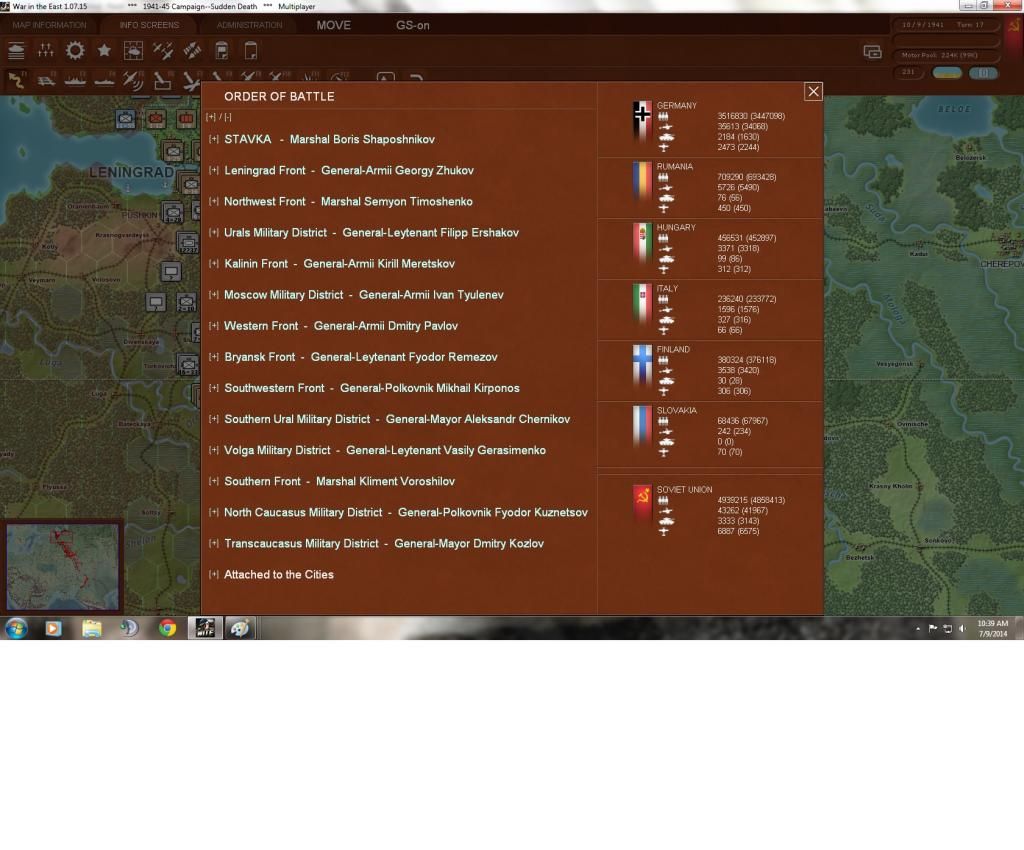Expand the Northwest Front entry
1024x850 pixels.
click(x=214, y=201)
